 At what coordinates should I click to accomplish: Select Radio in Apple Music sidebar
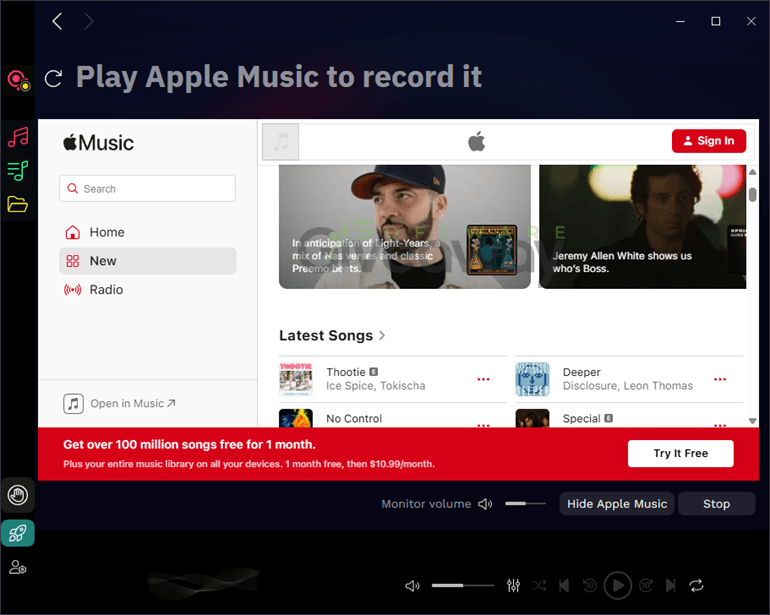pos(148,290)
